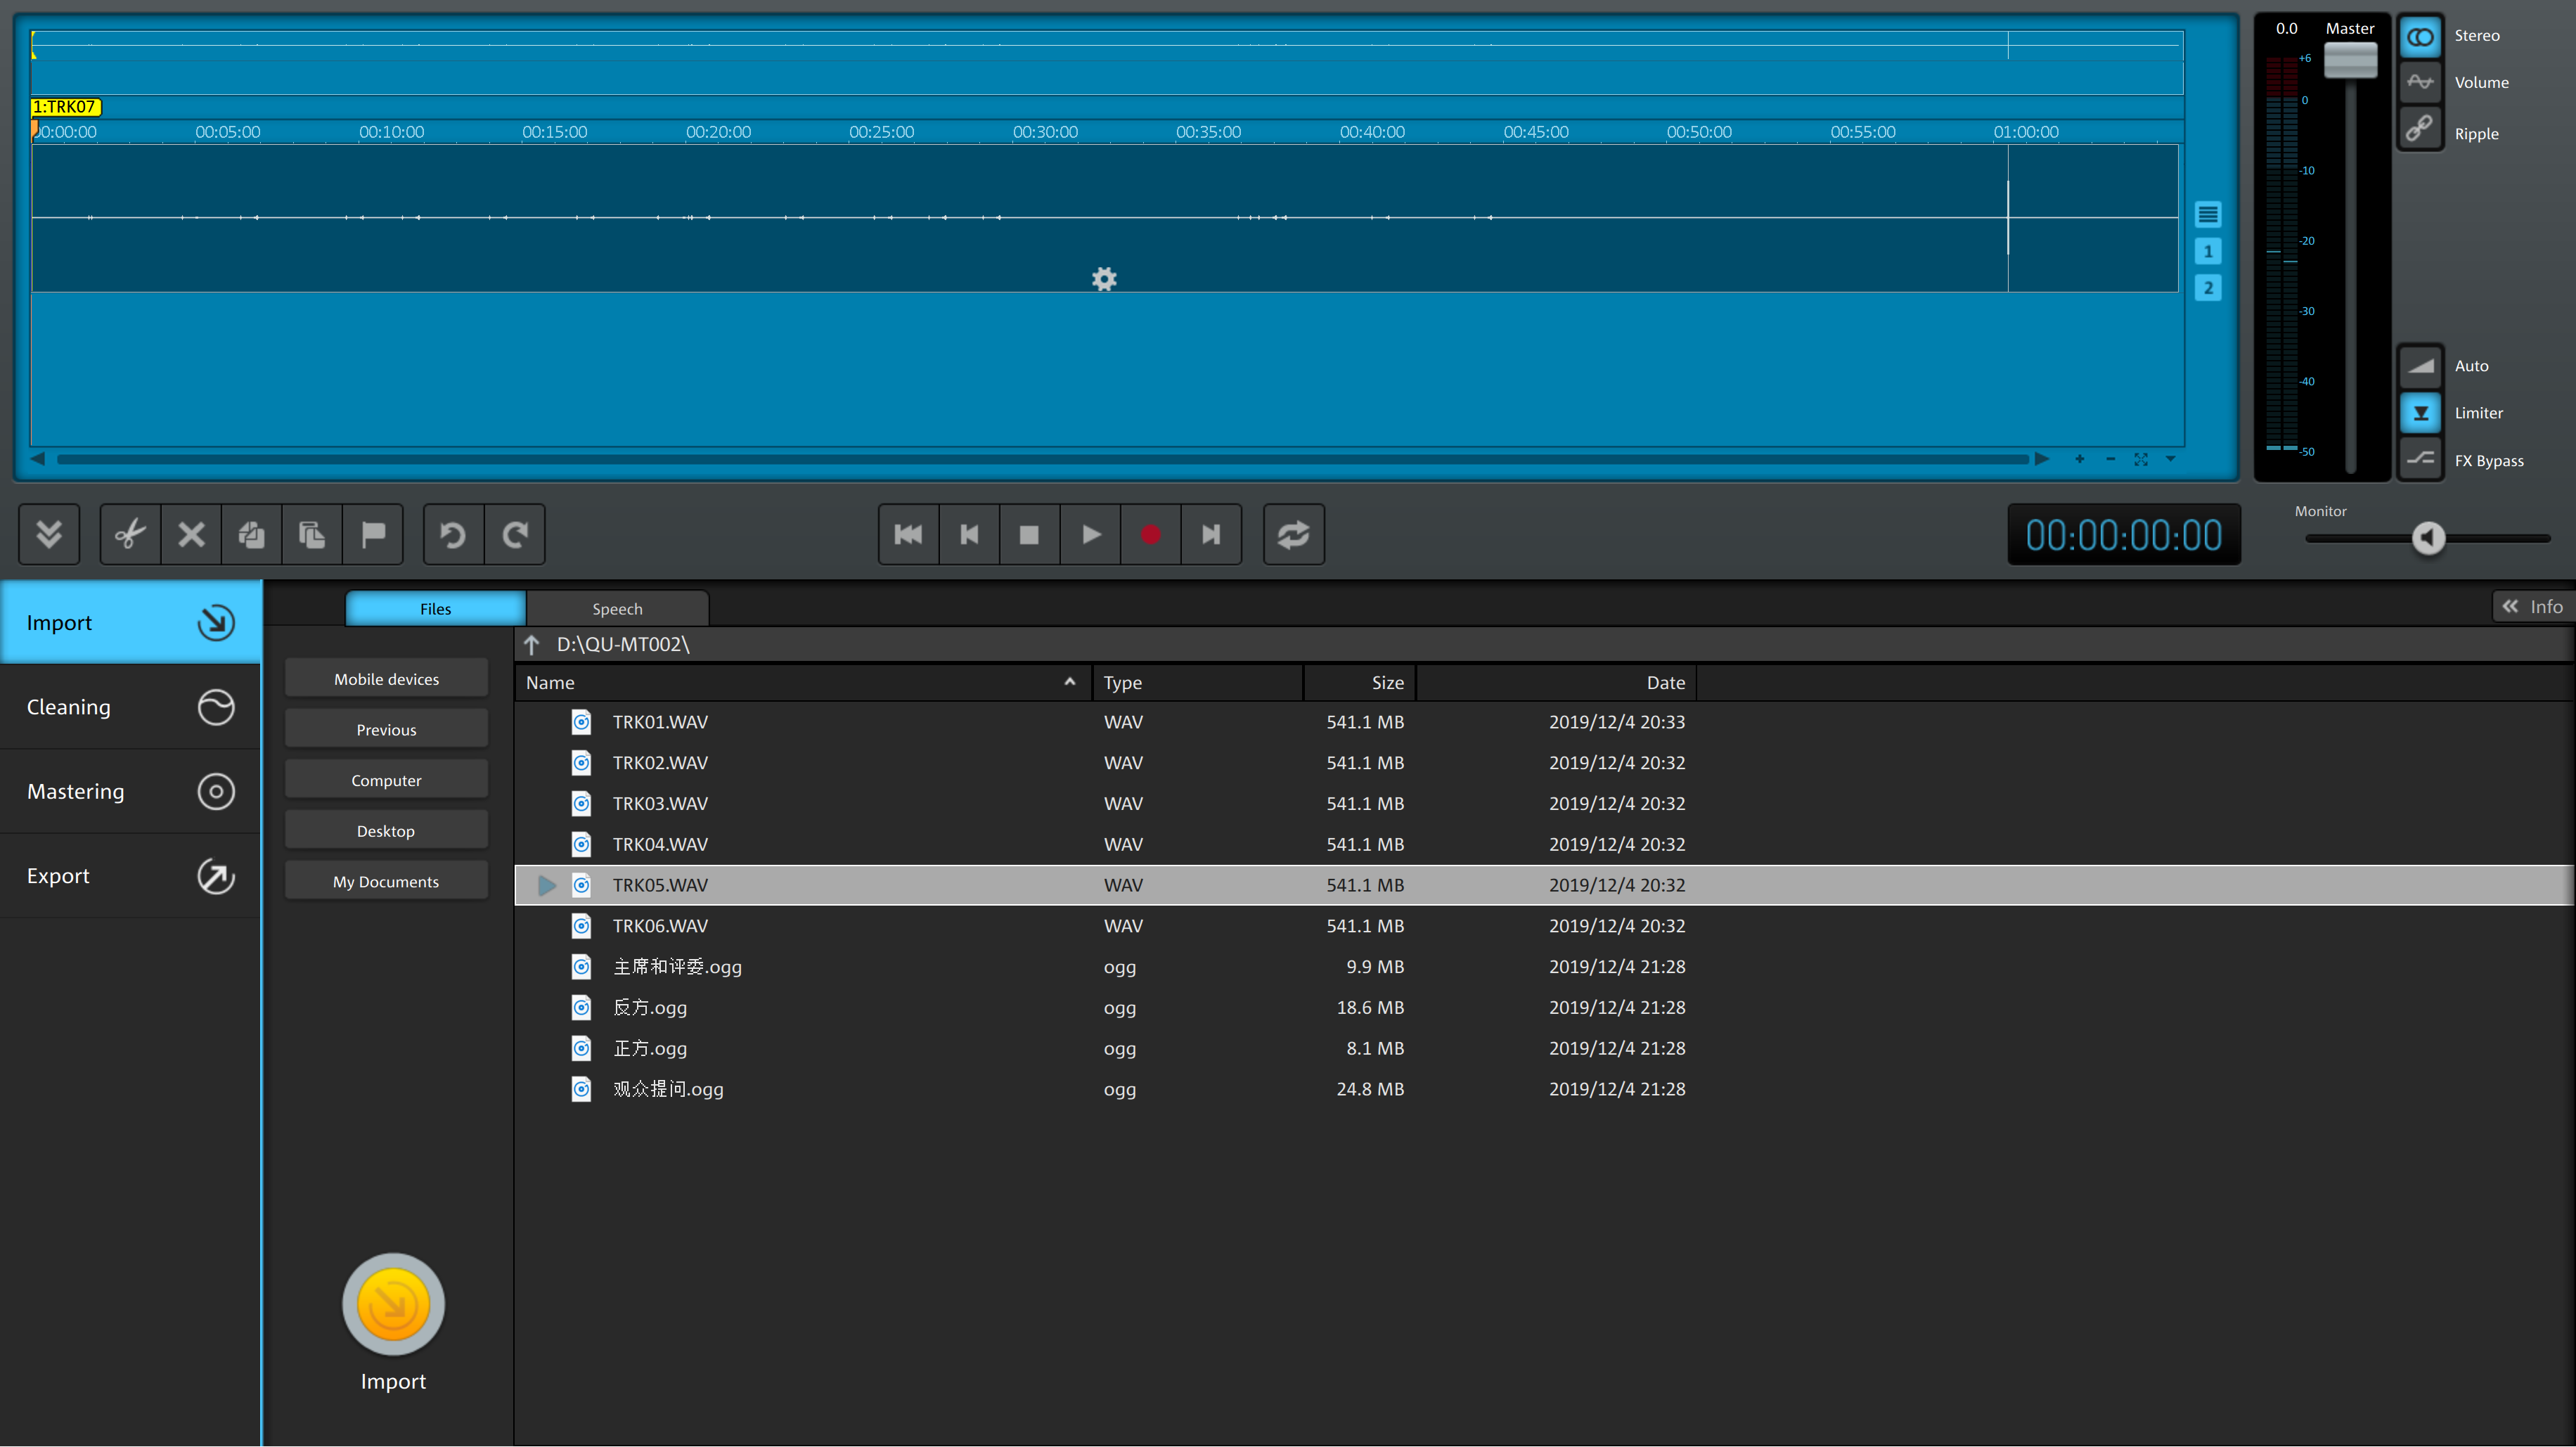The width and height of the screenshot is (2576, 1447).
Task: Click the delete X icon in toolbar
Action: click(x=191, y=535)
